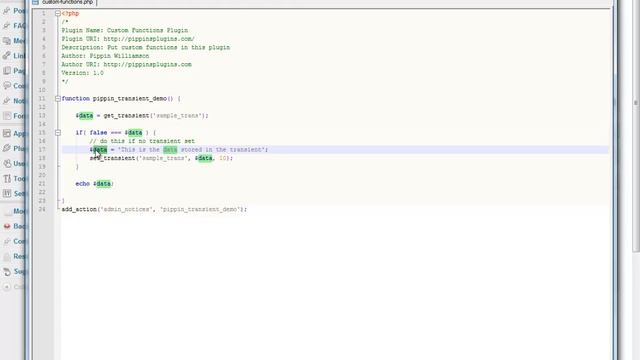Image resolution: width=640 pixels, height=360 pixels.
Task: Click 'echo' keyword on line 21
Action: pos(82,184)
